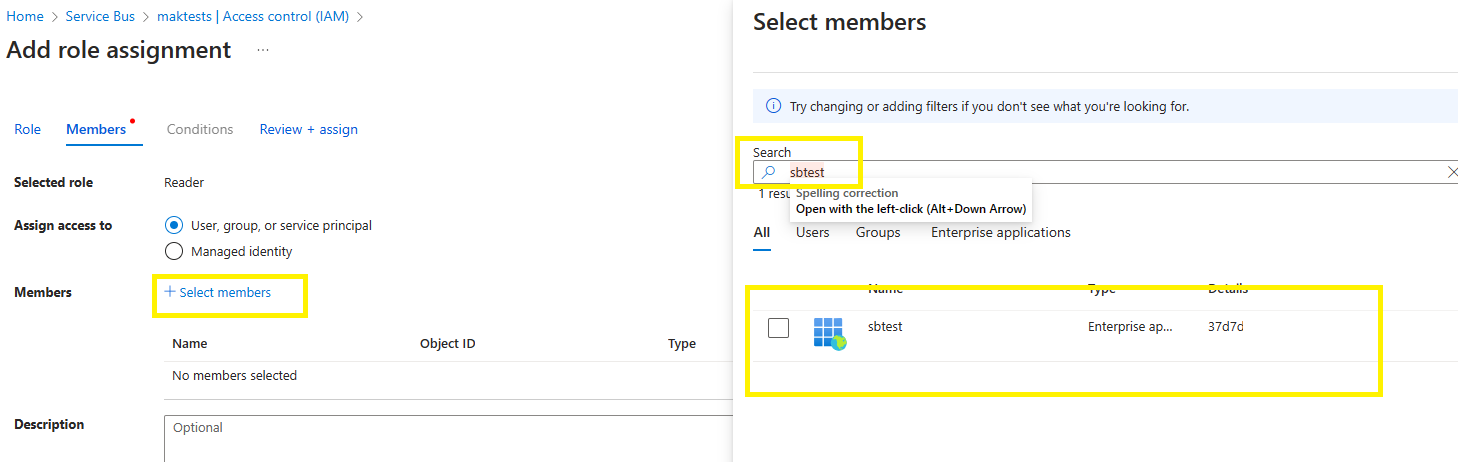Click the + Select members link
Screen dimensions: 1458x462
coord(218,292)
